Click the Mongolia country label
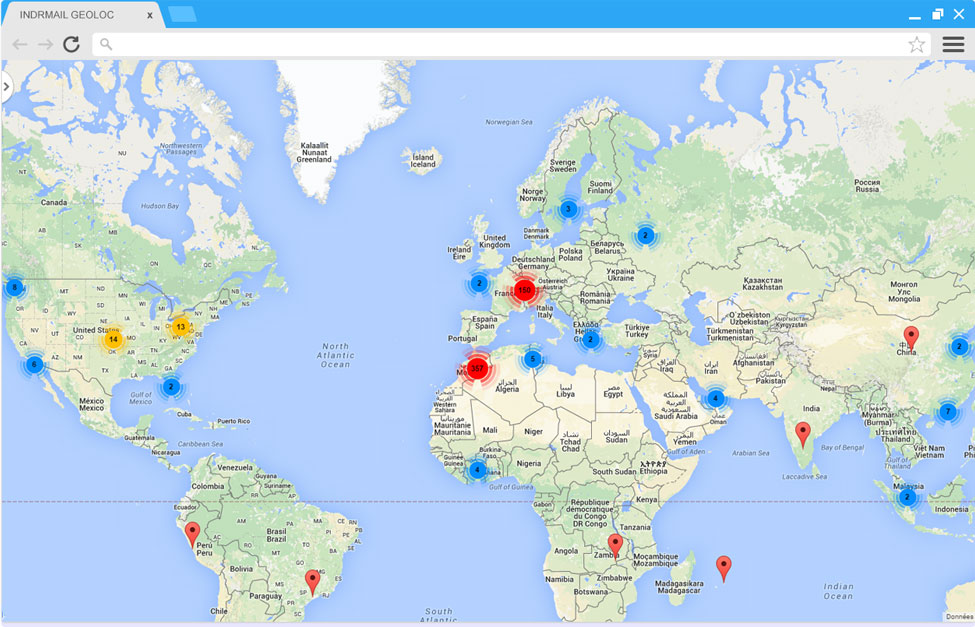Viewport: 975px width, 627px height. coord(904,292)
